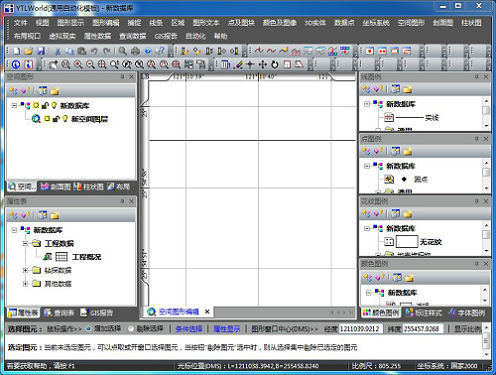Screen dimensions: 496x375
Task: Expand the 其他数据 folder node
Action: coord(25,284)
